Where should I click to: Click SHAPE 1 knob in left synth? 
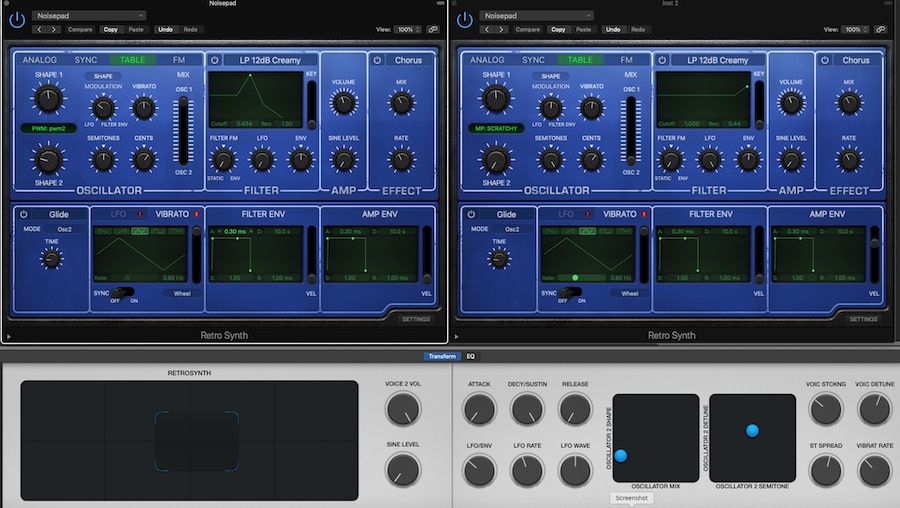(x=49, y=98)
